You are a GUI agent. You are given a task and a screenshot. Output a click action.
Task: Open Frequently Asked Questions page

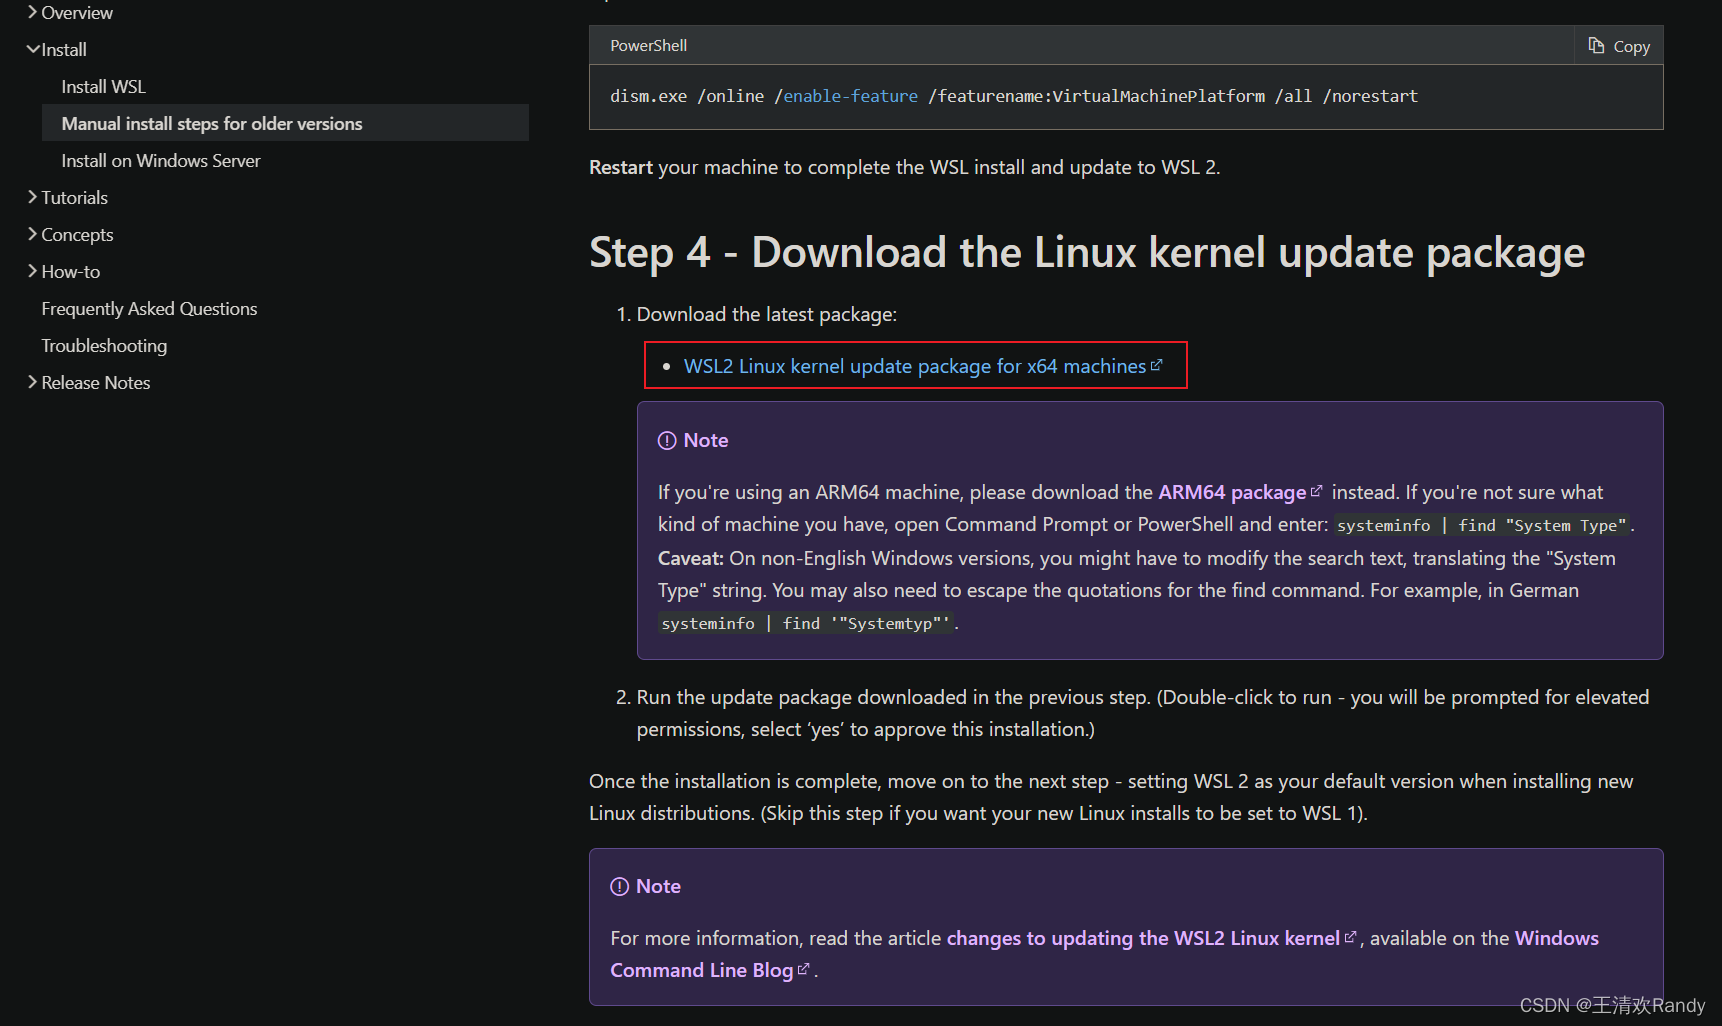[149, 309]
